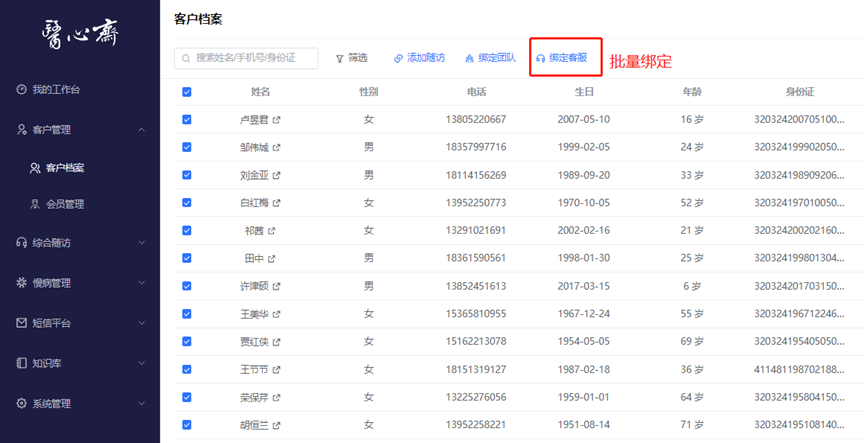Click the 筛选 filter button
Screen dimensions: 864x443
(352, 58)
